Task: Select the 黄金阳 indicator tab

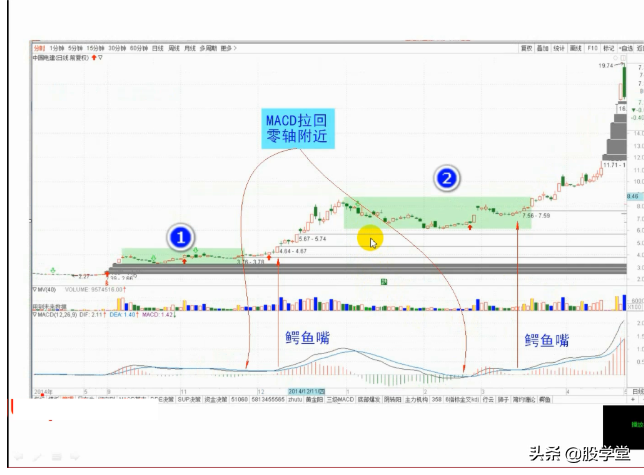Action: coord(314,399)
